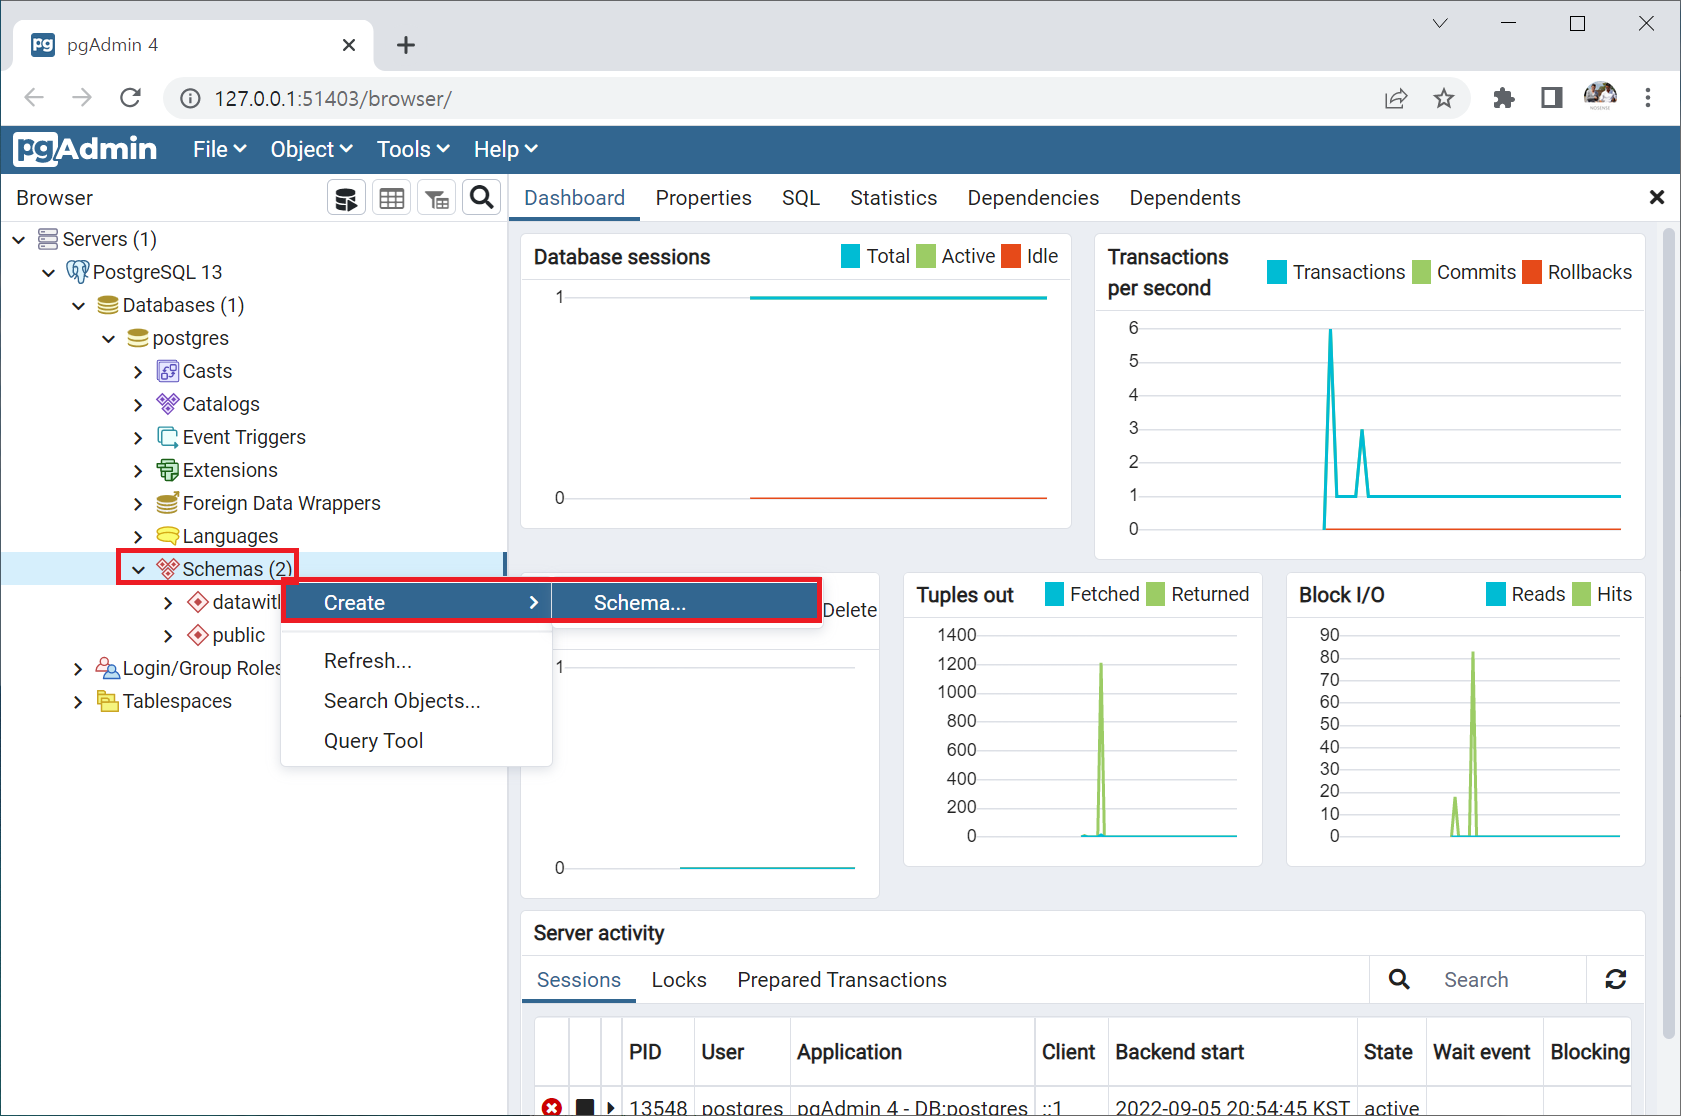1681x1116 pixels.
Task: Click the black cancel query square icon
Action: [x=585, y=1107]
